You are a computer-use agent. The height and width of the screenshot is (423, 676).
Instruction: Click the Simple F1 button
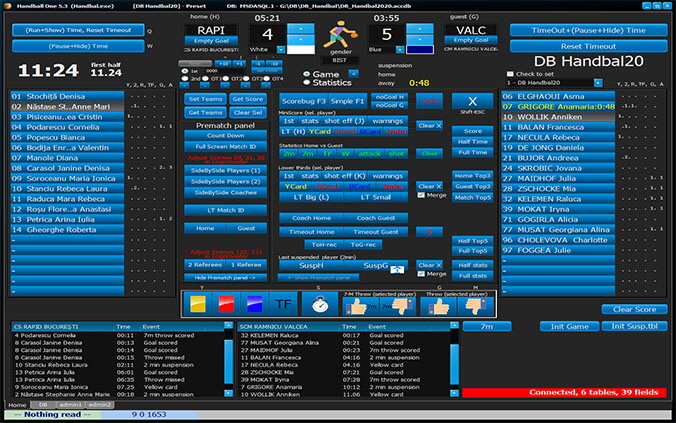(x=347, y=101)
